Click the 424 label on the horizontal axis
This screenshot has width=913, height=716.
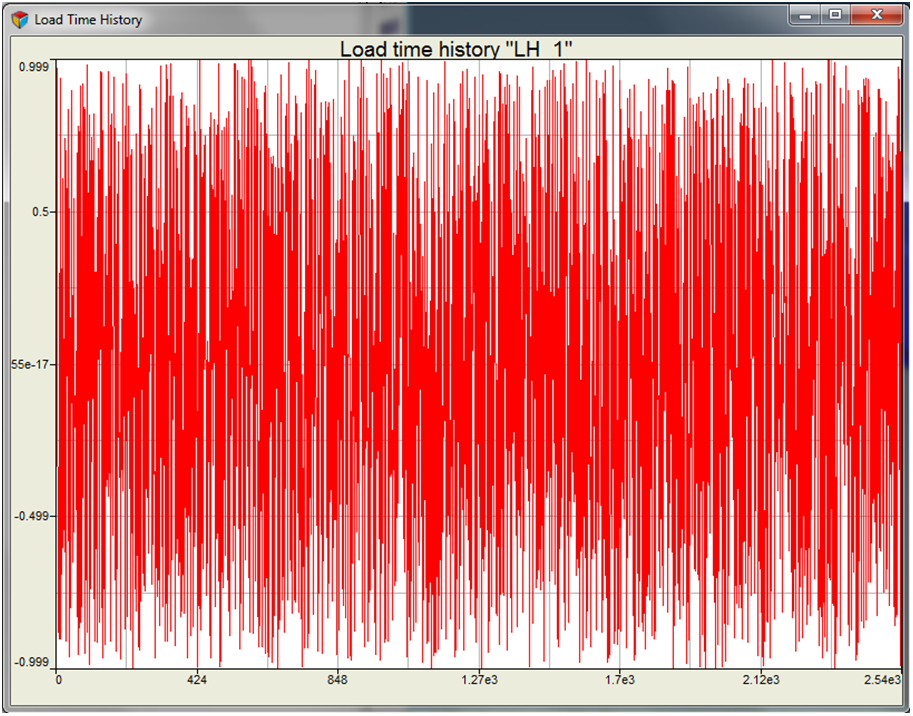pyautogui.click(x=198, y=681)
